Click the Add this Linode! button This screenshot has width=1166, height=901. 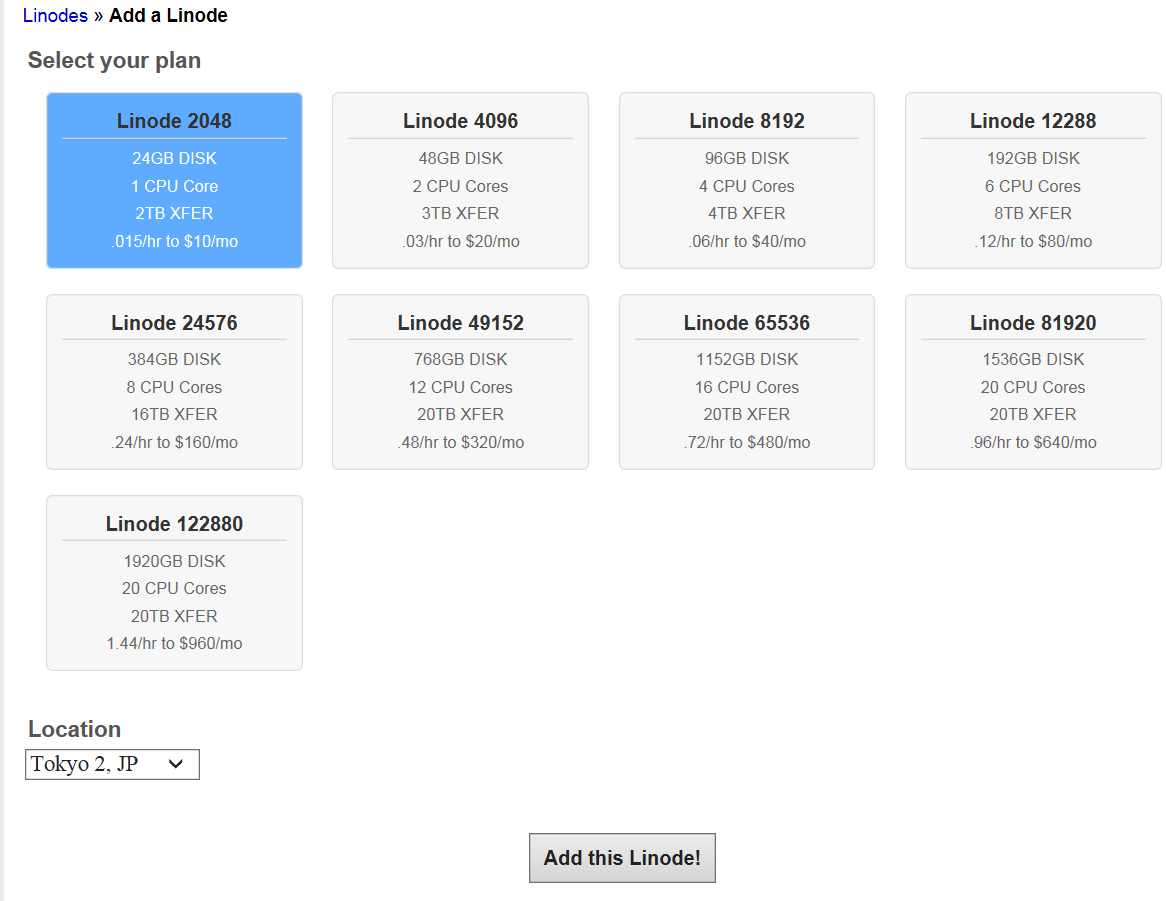[622, 858]
